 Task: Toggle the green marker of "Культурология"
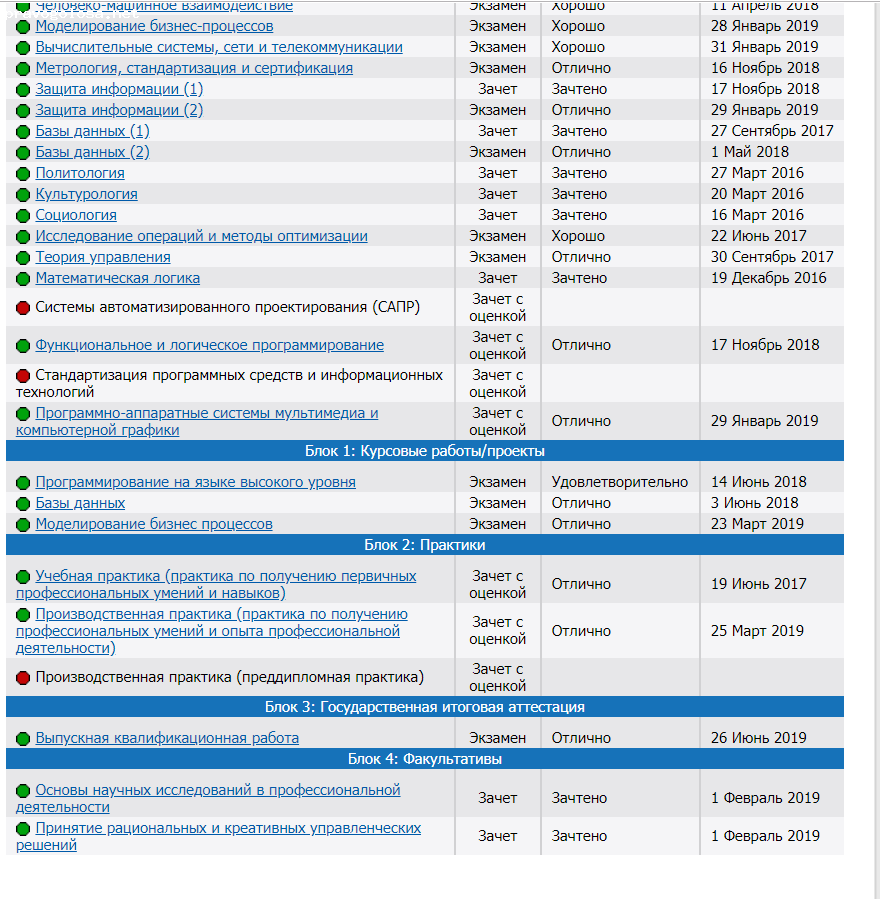pyautogui.click(x=22, y=194)
